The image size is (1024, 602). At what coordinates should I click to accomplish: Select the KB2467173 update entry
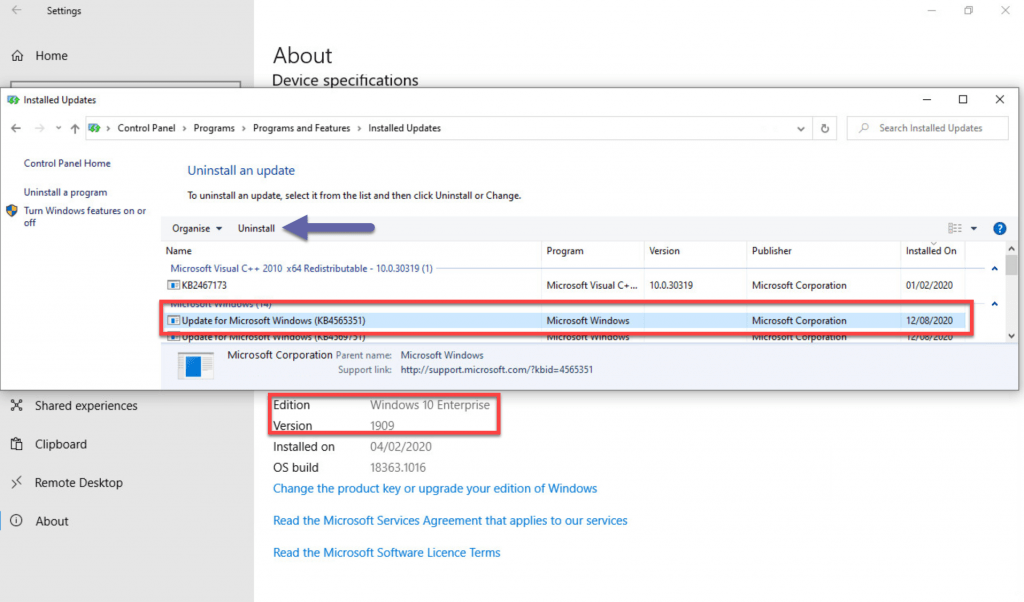point(197,285)
